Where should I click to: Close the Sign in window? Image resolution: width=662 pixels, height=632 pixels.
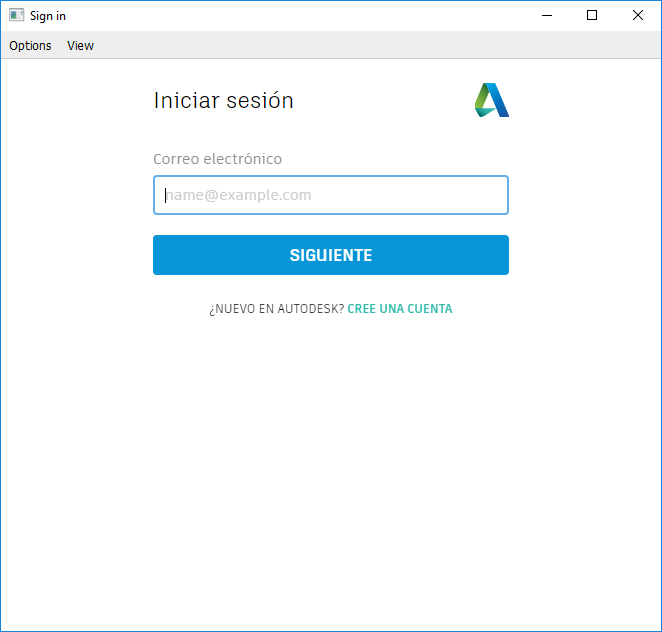click(638, 15)
